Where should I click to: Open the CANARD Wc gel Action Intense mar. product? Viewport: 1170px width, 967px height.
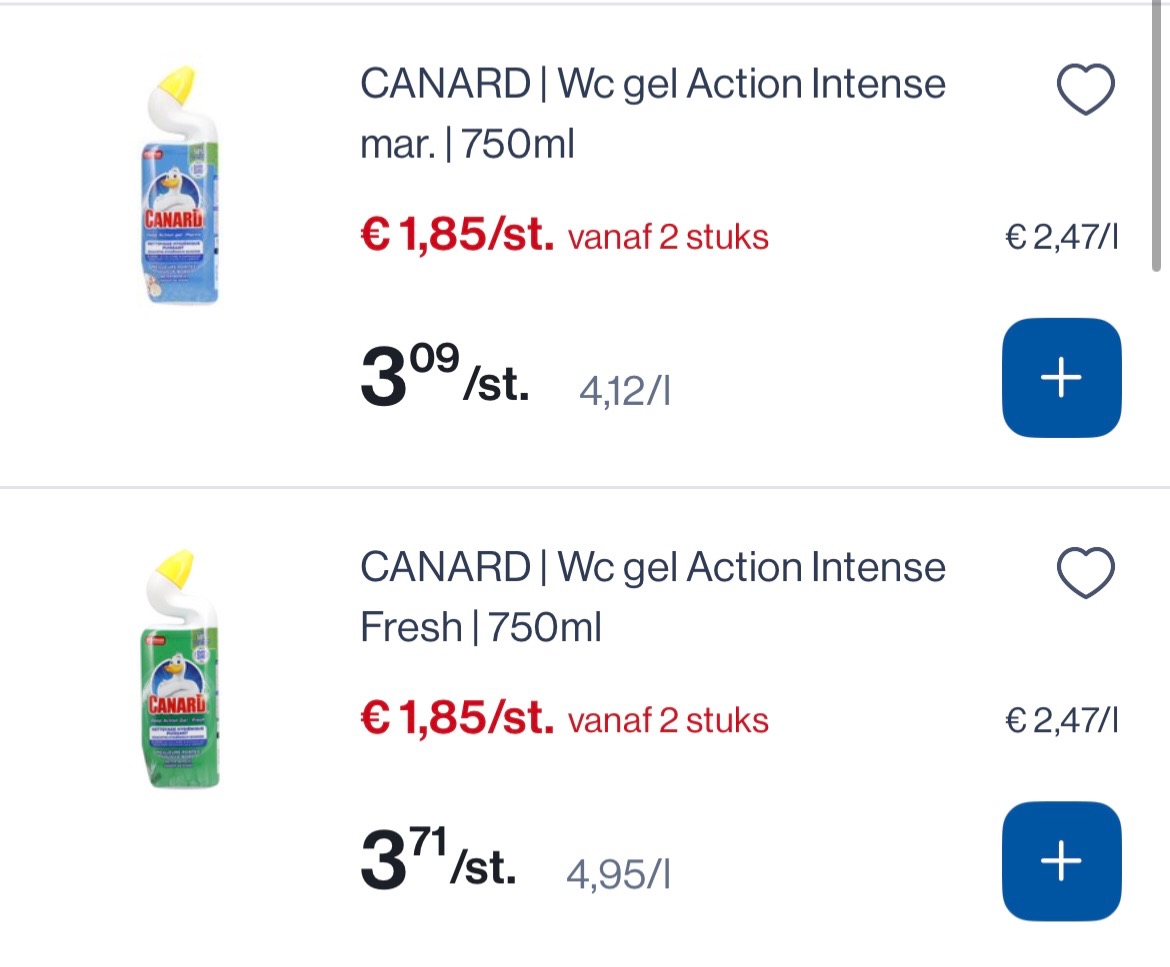[x=652, y=112]
